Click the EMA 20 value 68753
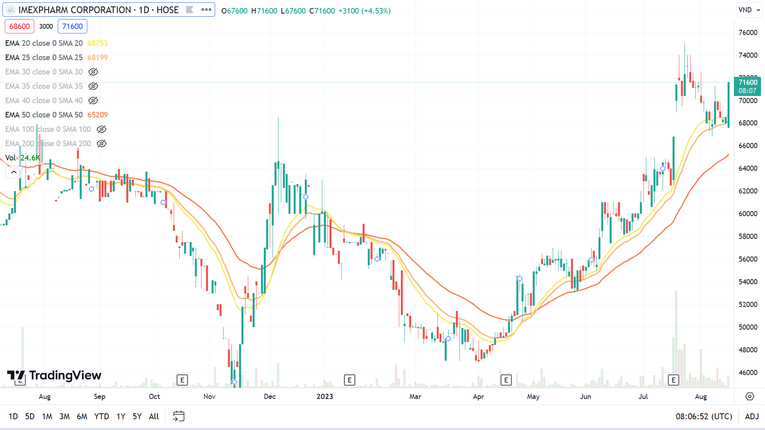This screenshot has height=430, width=765. click(x=98, y=43)
